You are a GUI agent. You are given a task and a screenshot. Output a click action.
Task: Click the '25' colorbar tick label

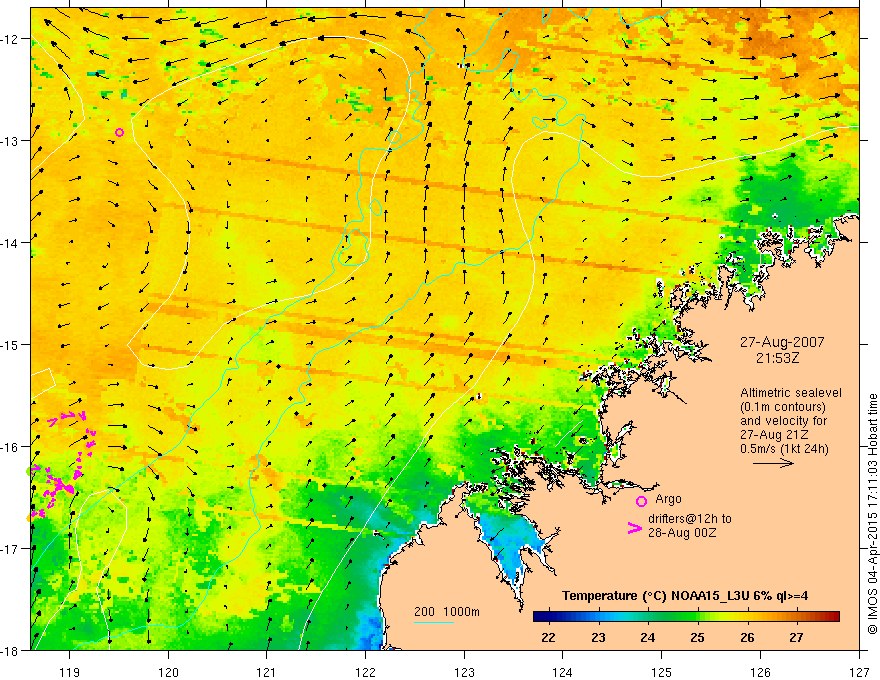point(698,637)
